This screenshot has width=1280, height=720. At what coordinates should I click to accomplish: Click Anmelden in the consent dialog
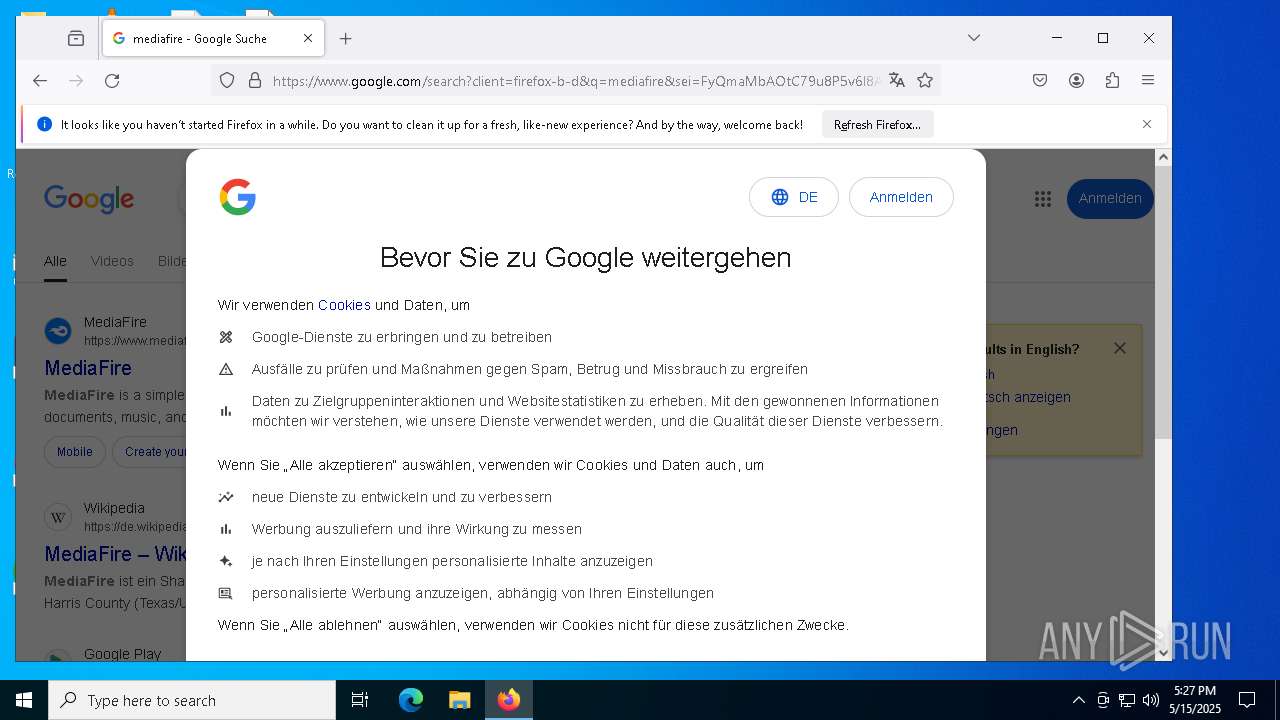(x=901, y=197)
